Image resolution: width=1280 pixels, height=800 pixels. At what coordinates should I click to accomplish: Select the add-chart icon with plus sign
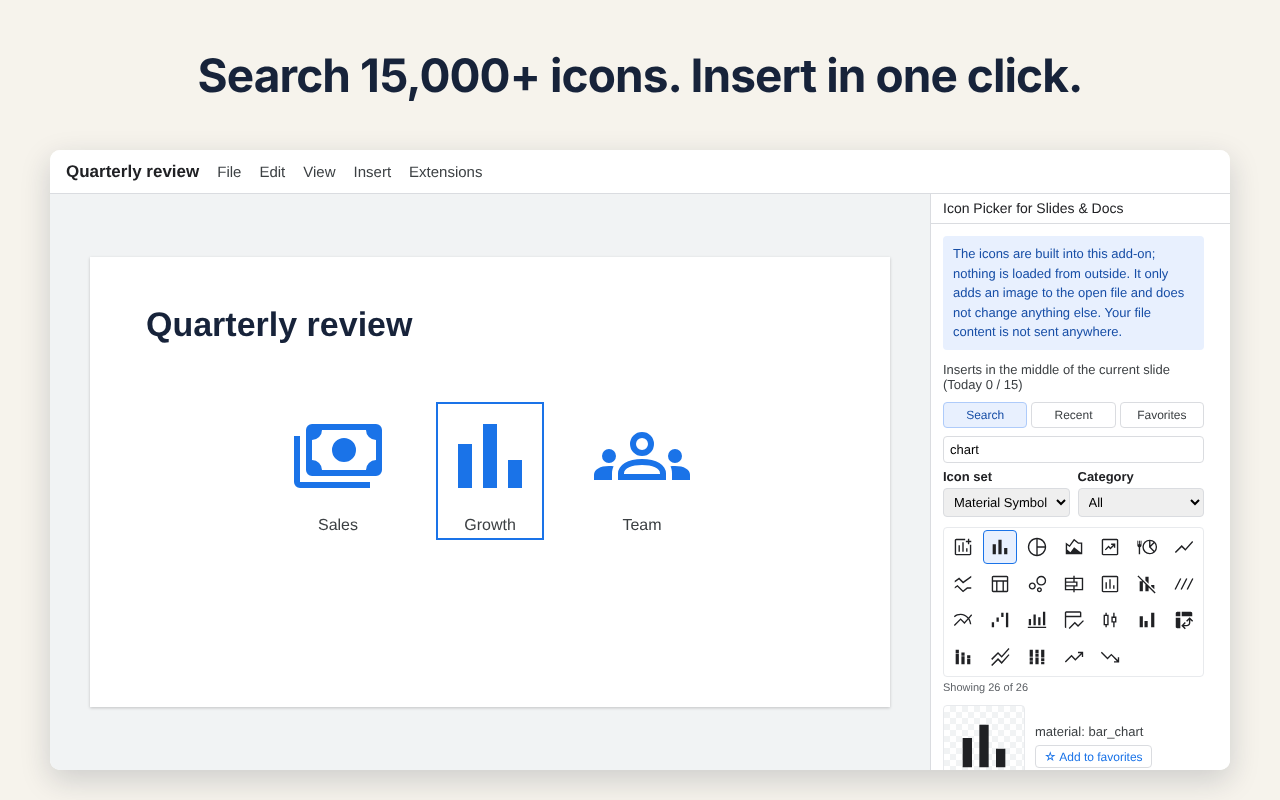click(x=963, y=547)
